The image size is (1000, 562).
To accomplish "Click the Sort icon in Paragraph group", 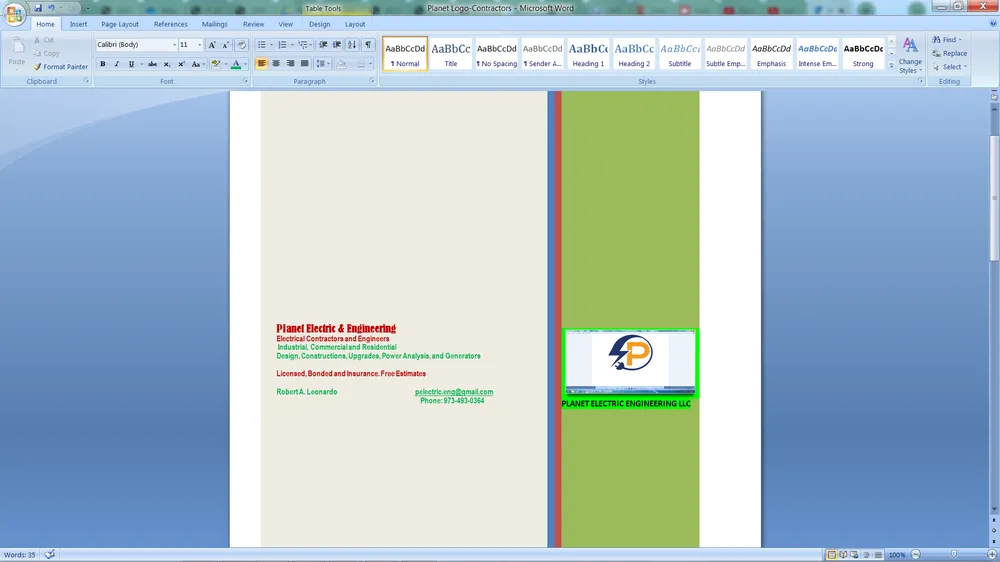I will click(x=352, y=45).
